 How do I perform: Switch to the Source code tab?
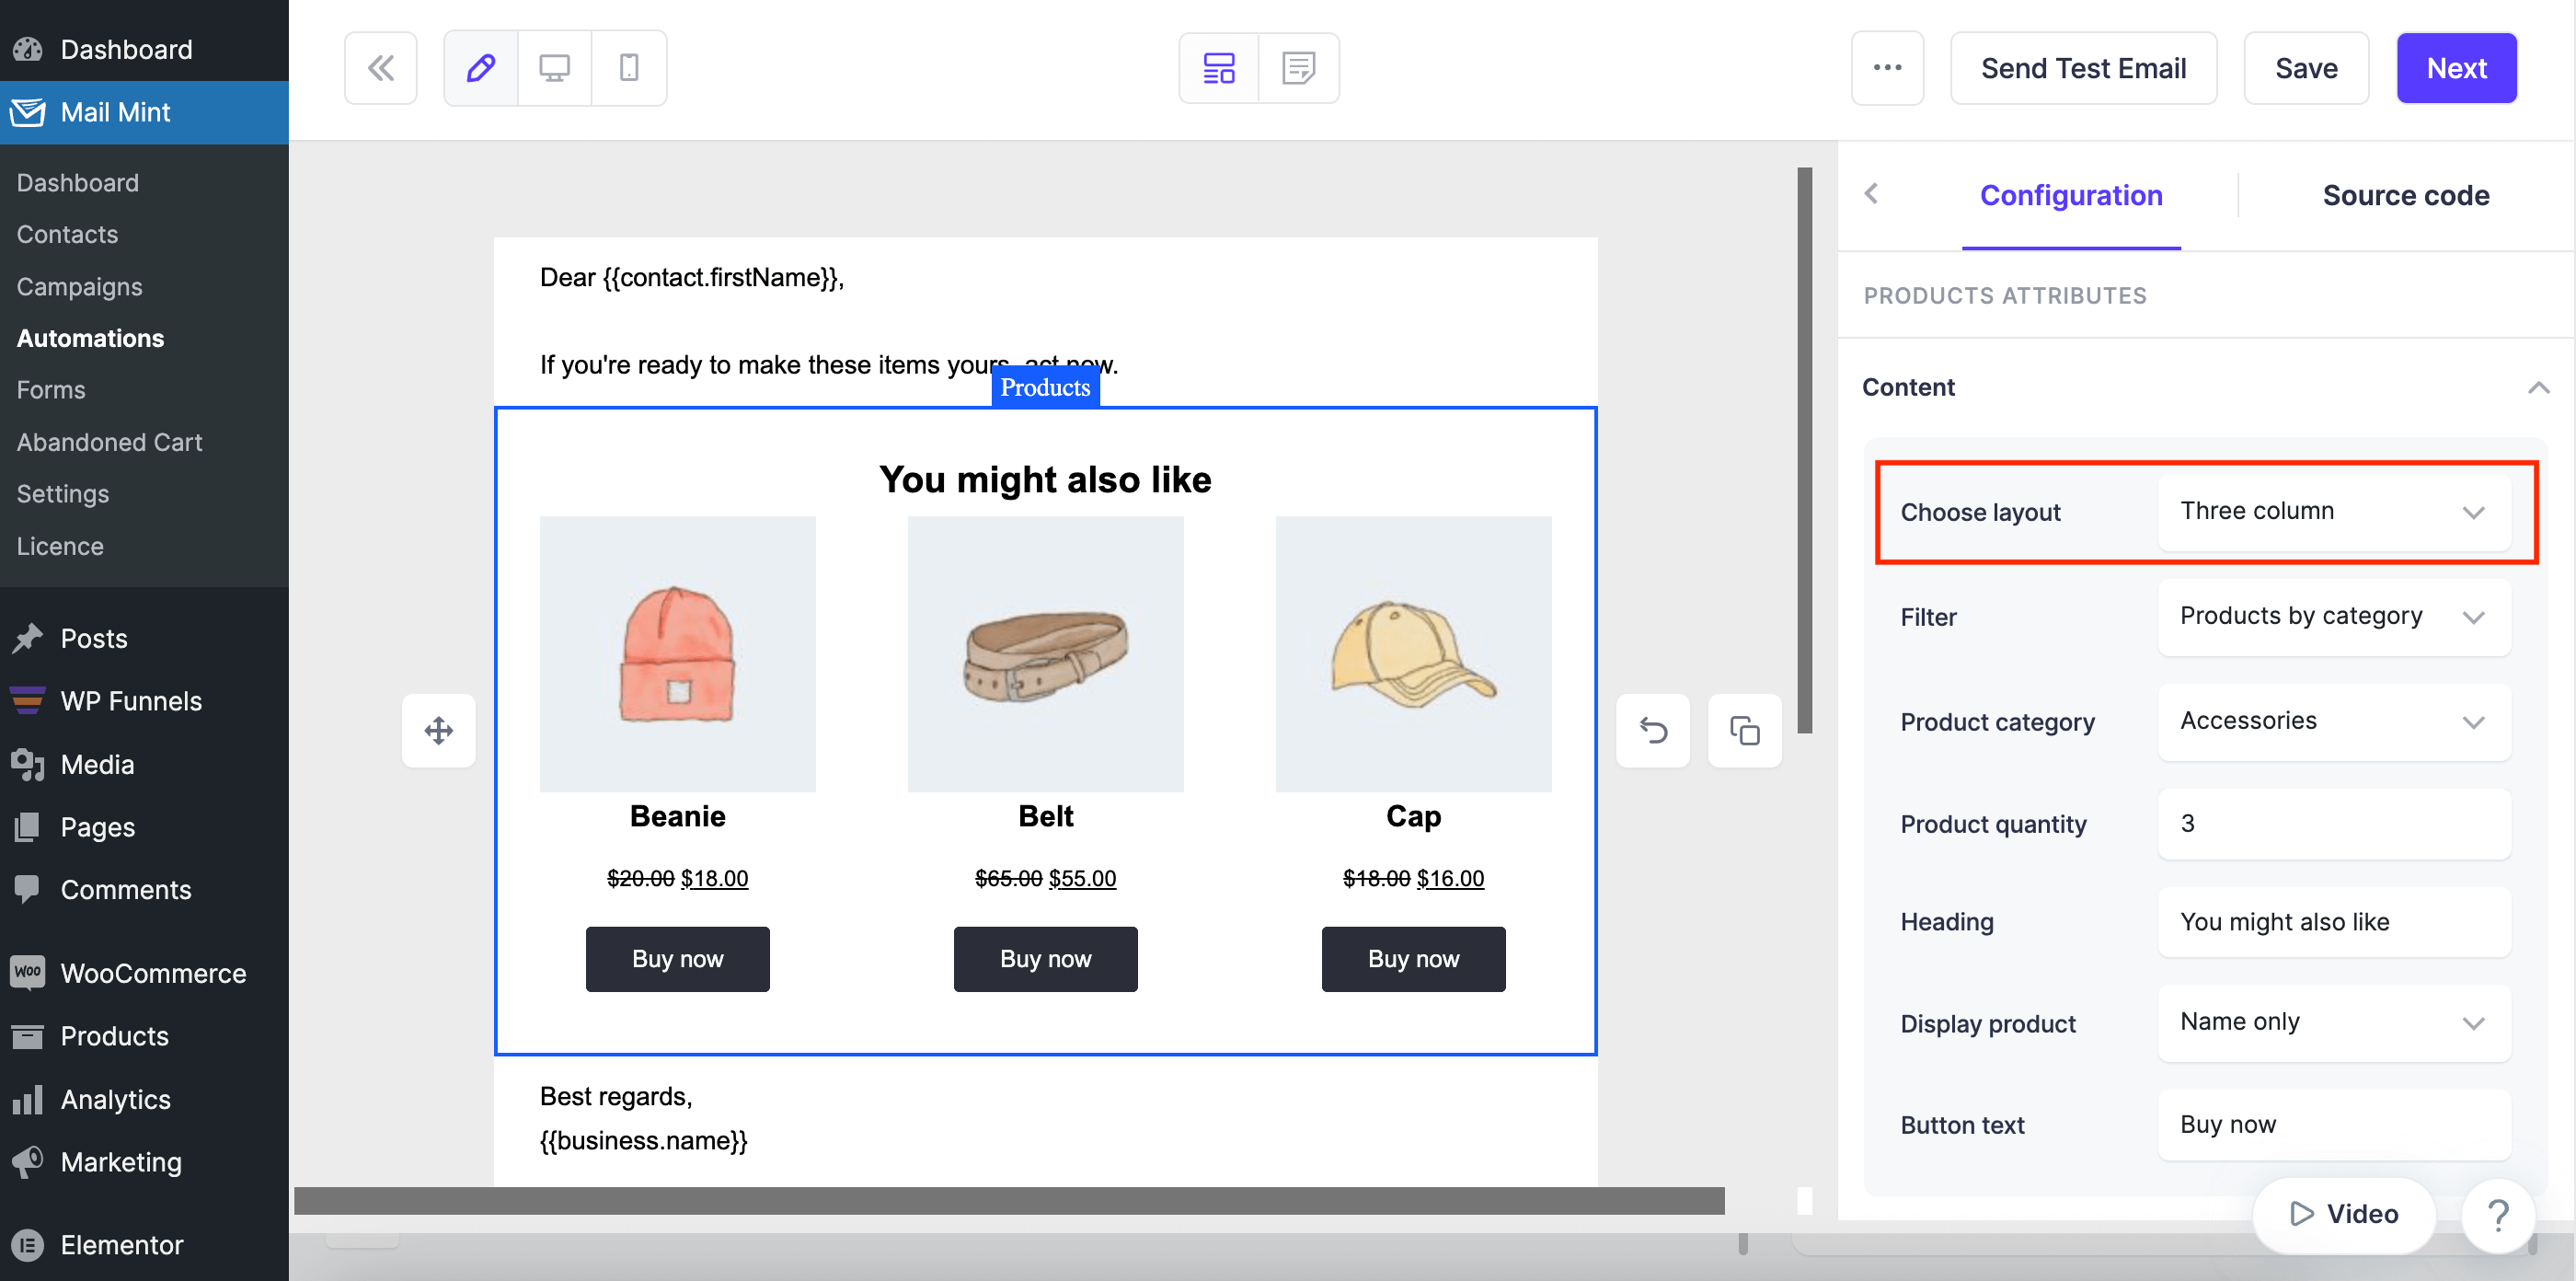[2405, 194]
